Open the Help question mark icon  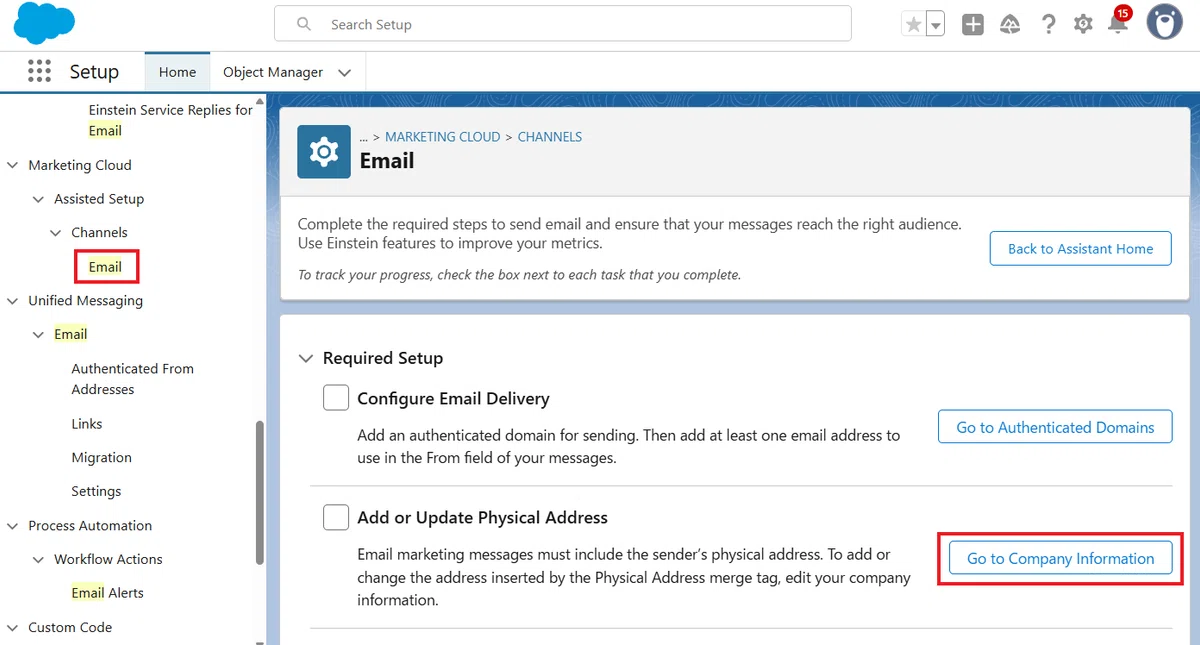pyautogui.click(x=1048, y=24)
